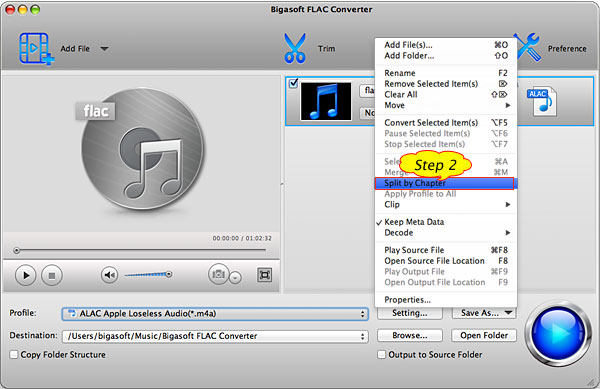Expand the Decode submenu
This screenshot has height=389, width=600.
(446, 233)
